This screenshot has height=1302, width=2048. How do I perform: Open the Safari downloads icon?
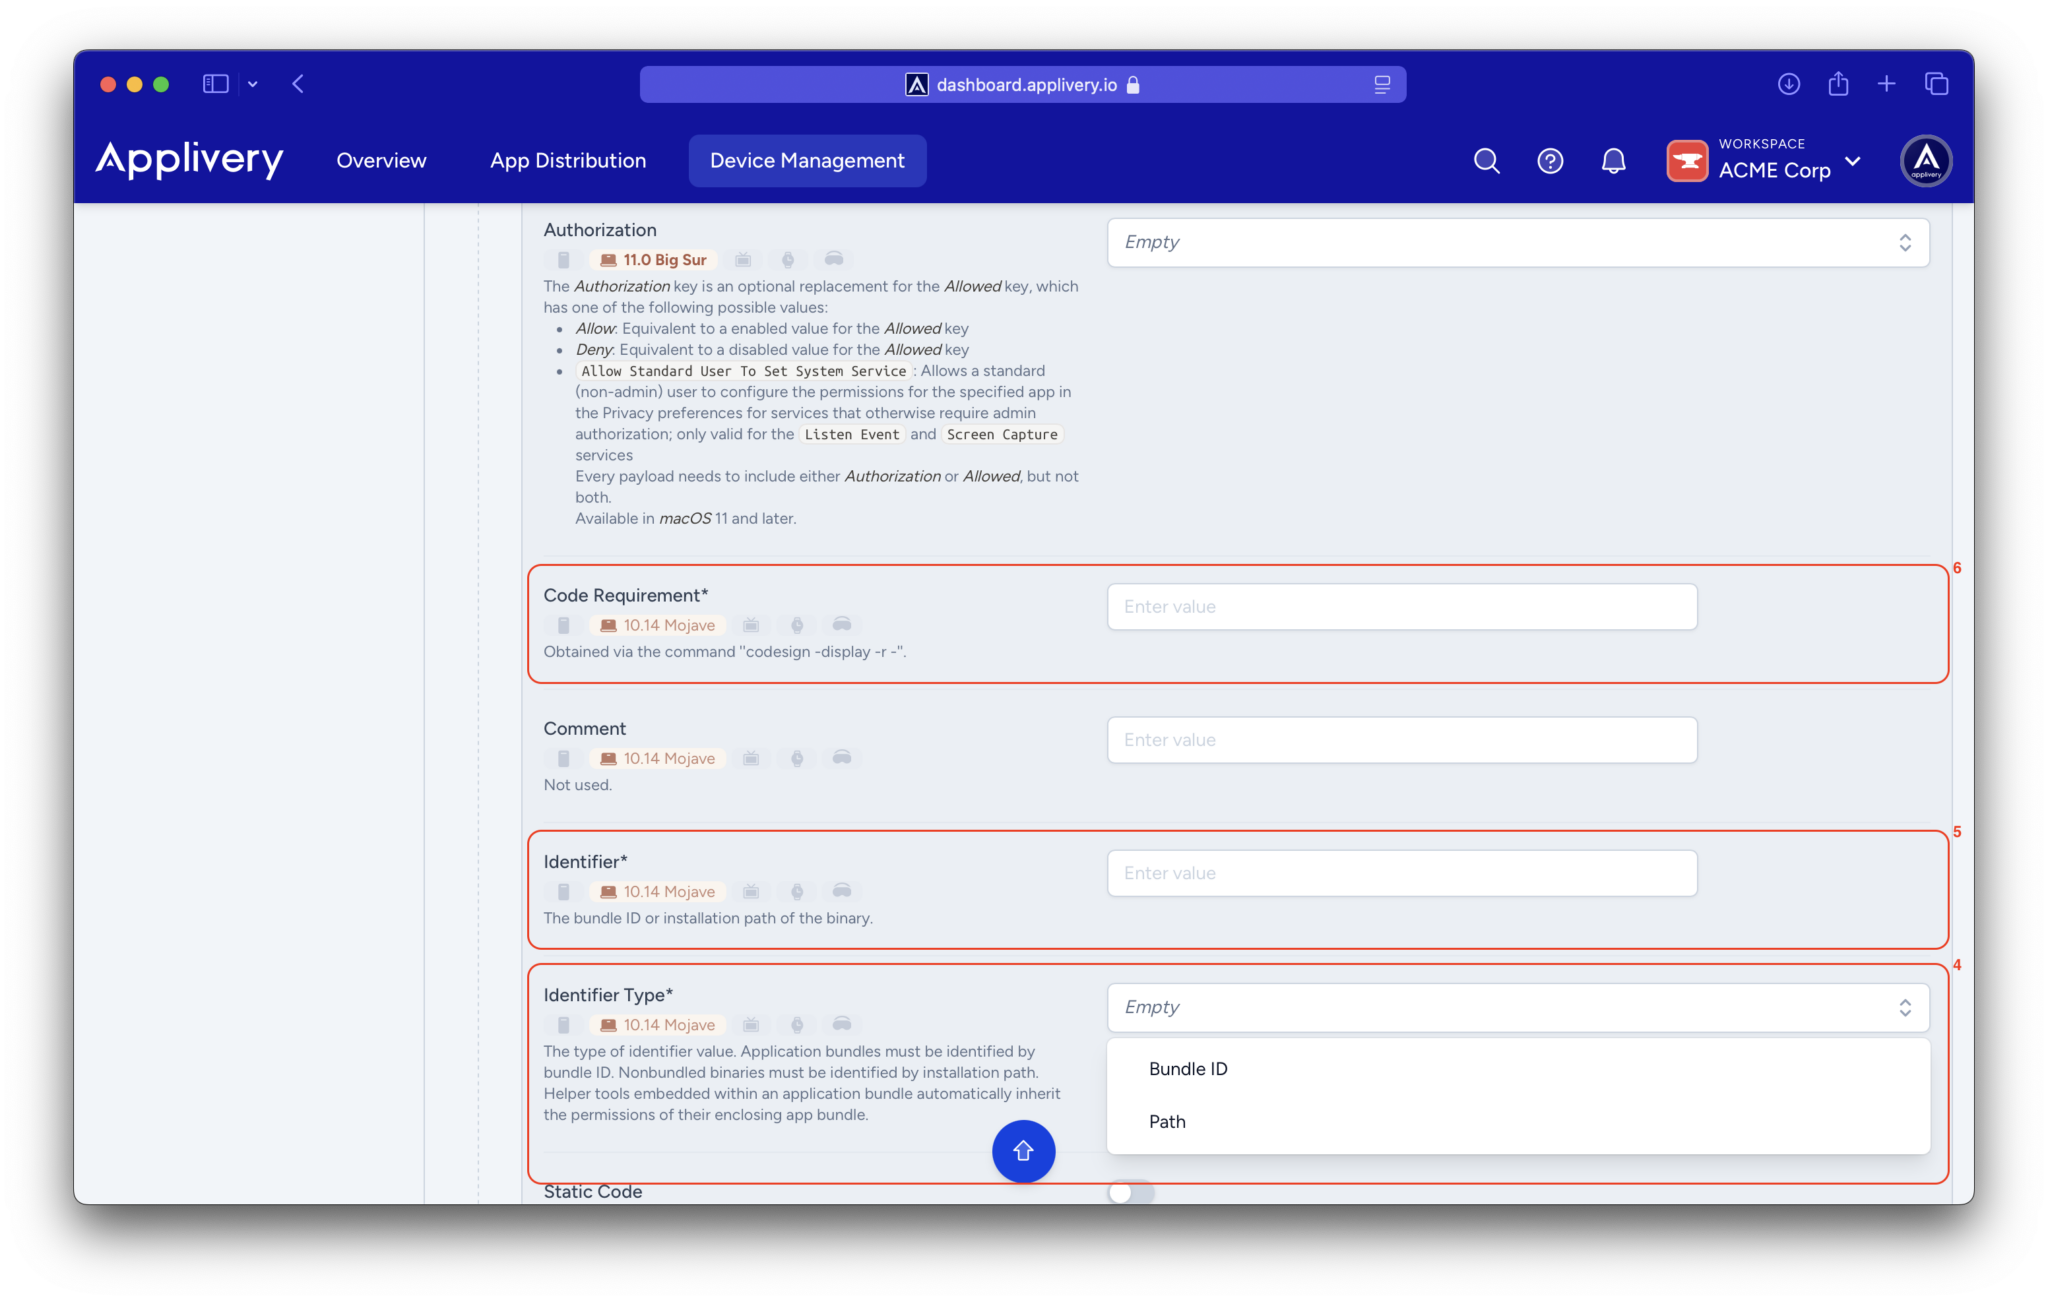1789,84
